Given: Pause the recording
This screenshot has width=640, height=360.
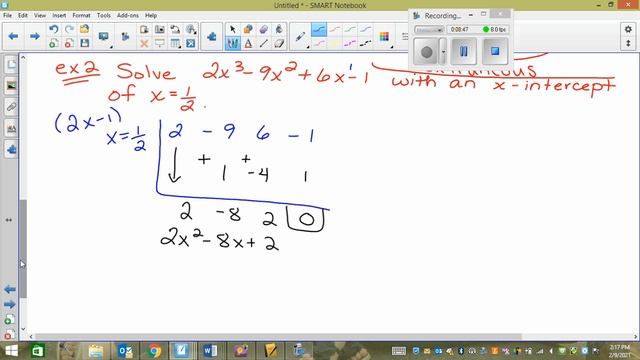Looking at the screenshot, I should (463, 51).
